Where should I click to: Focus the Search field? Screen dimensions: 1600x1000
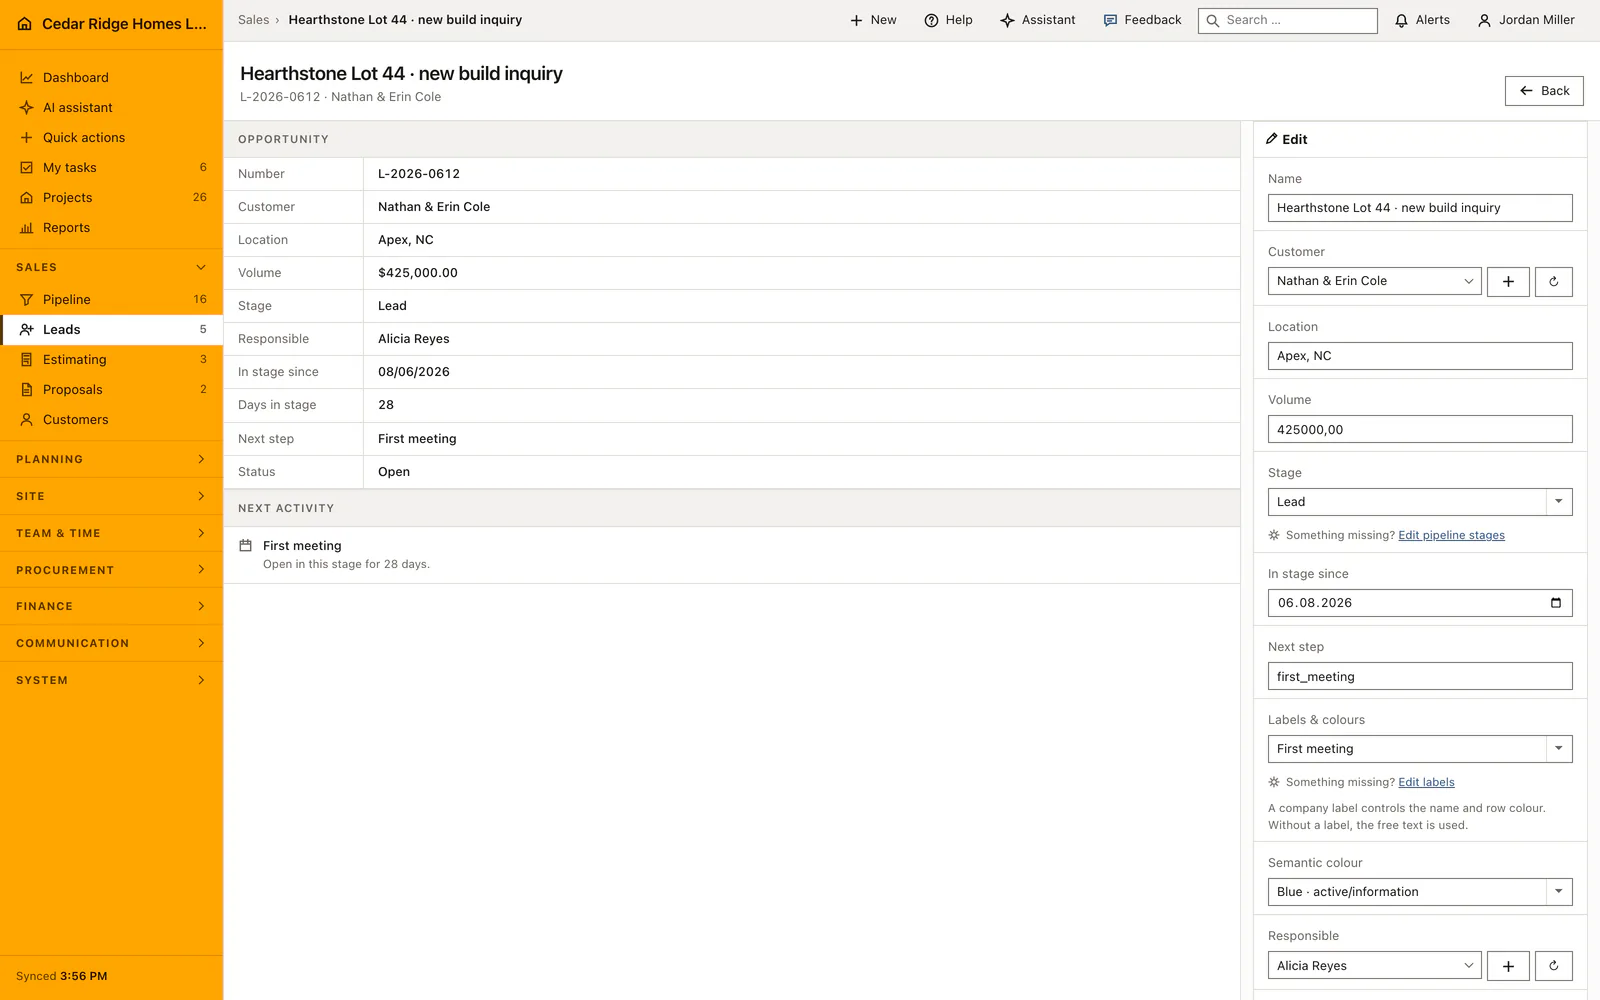click(x=1288, y=20)
